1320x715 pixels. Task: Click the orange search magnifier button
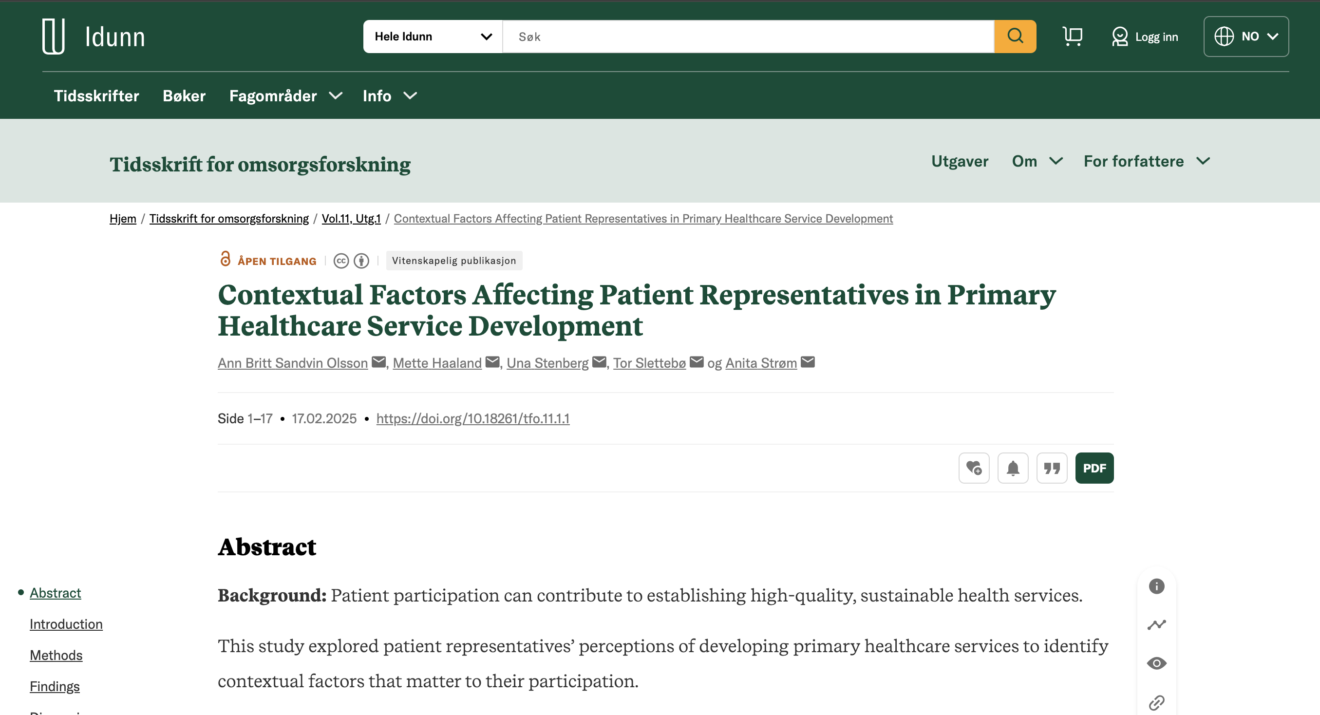tap(1015, 37)
